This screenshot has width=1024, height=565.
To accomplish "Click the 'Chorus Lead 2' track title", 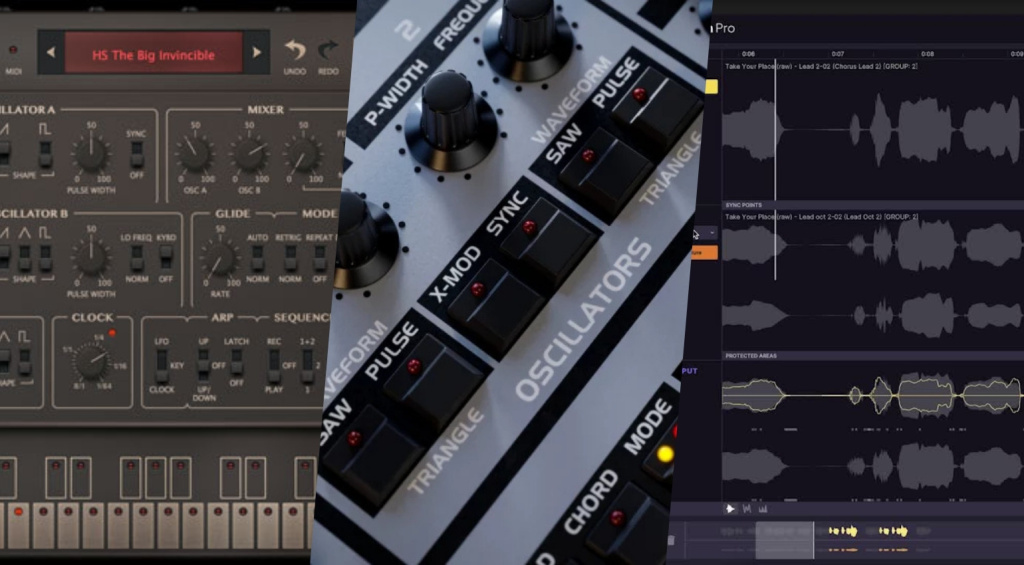I will coord(822,66).
